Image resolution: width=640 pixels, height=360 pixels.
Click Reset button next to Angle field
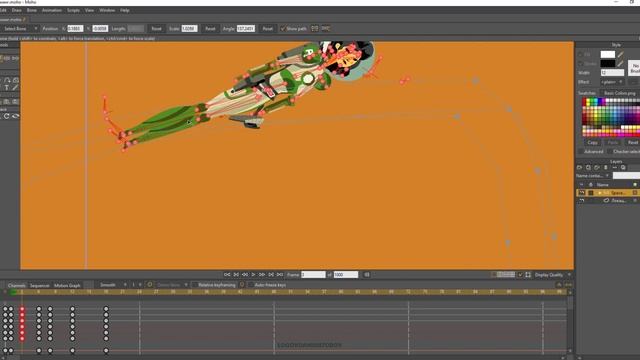[268, 29]
